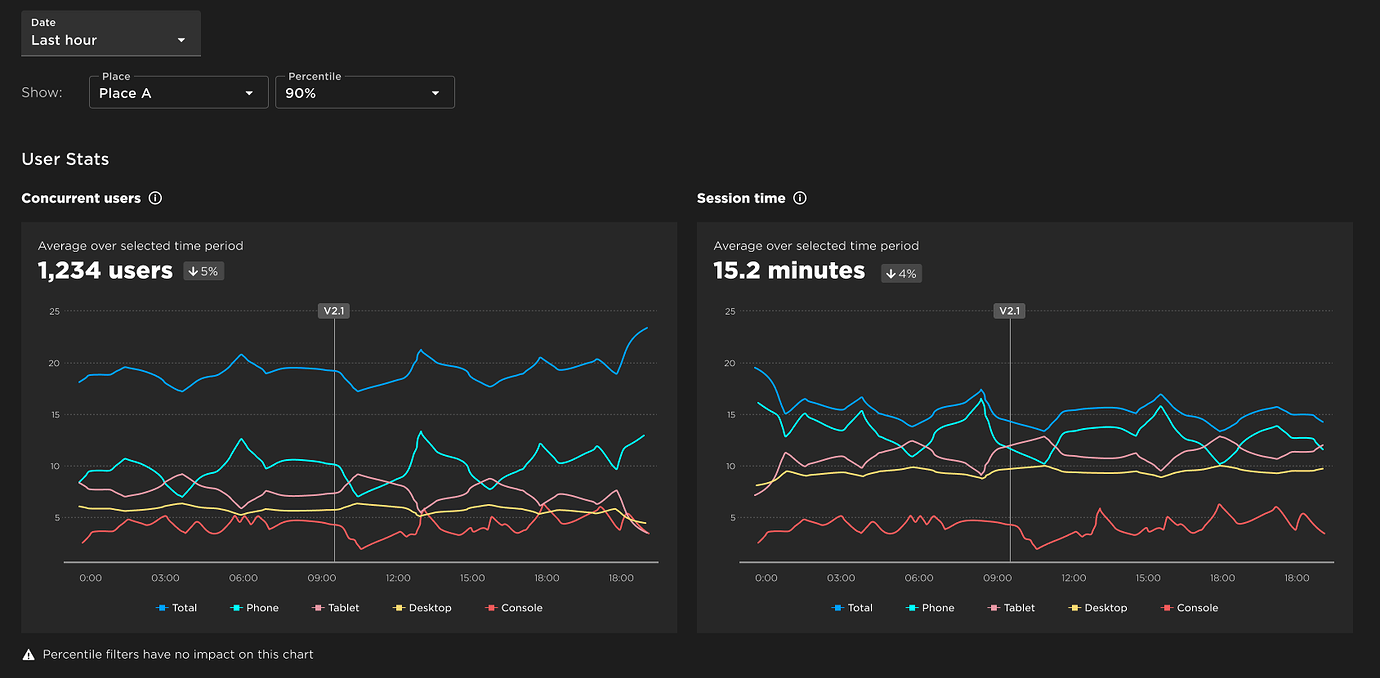Click the blue Total legend marker under Concurrent users
This screenshot has width=1380, height=678.
162,607
